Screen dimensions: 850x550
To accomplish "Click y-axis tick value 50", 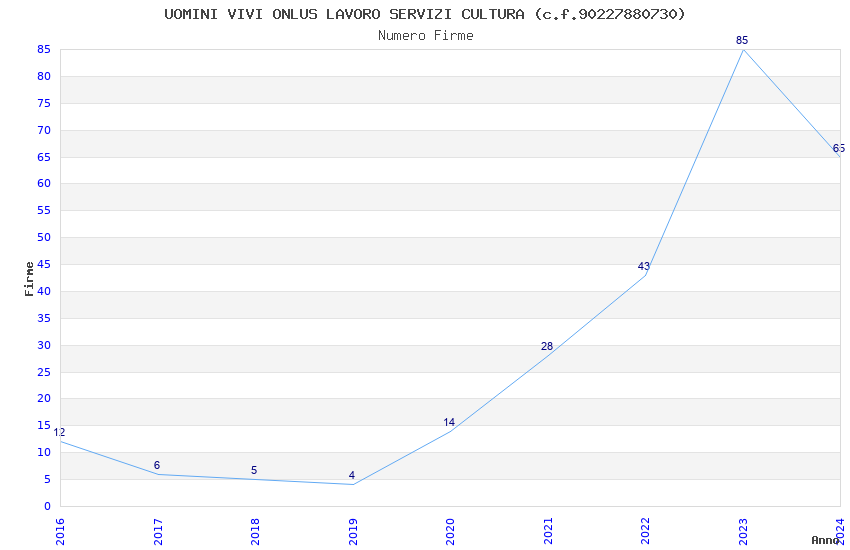I will (44, 237).
